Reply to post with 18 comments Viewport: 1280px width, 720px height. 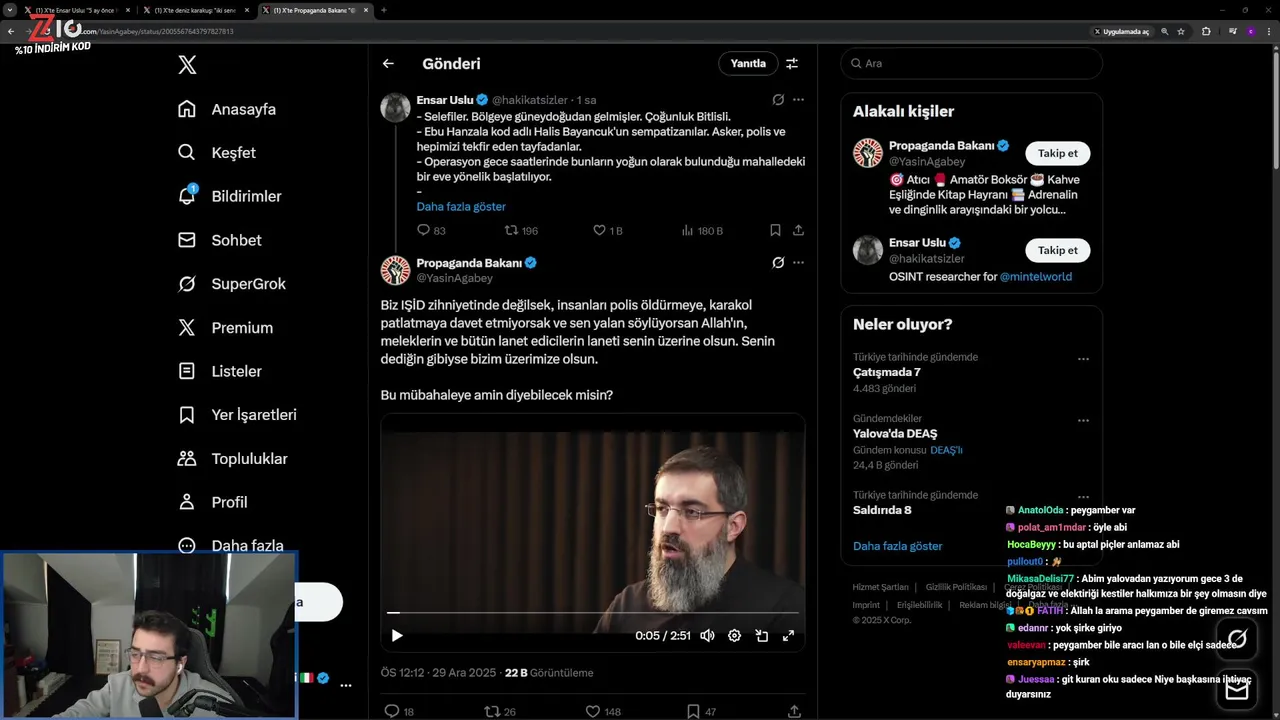click(x=398, y=712)
